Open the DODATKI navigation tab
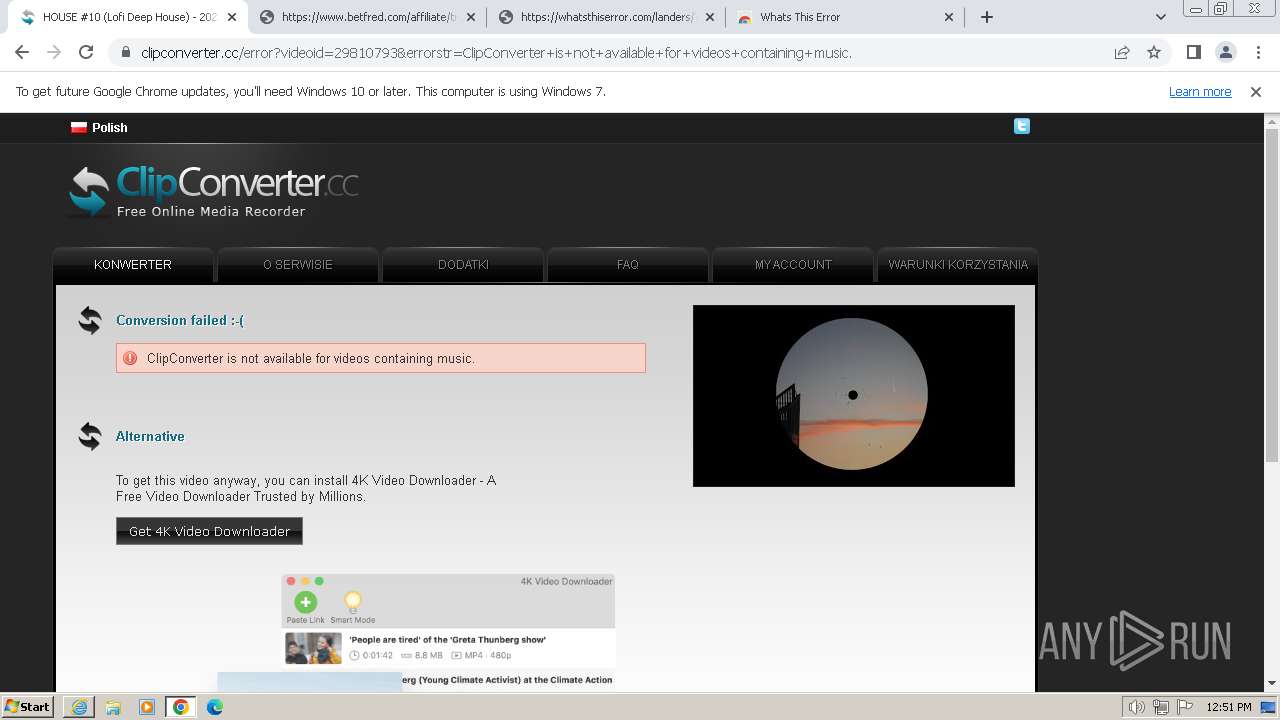This screenshot has width=1280, height=720. [x=463, y=264]
